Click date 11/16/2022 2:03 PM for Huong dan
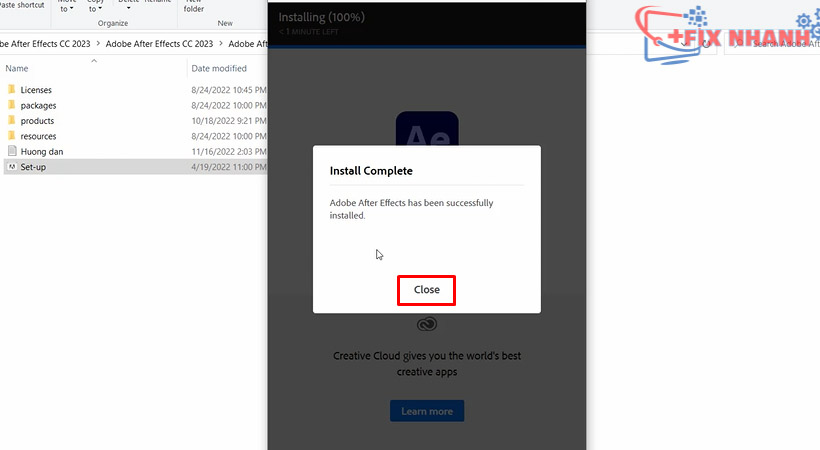Viewport: 820px width, 450px height. (x=229, y=152)
